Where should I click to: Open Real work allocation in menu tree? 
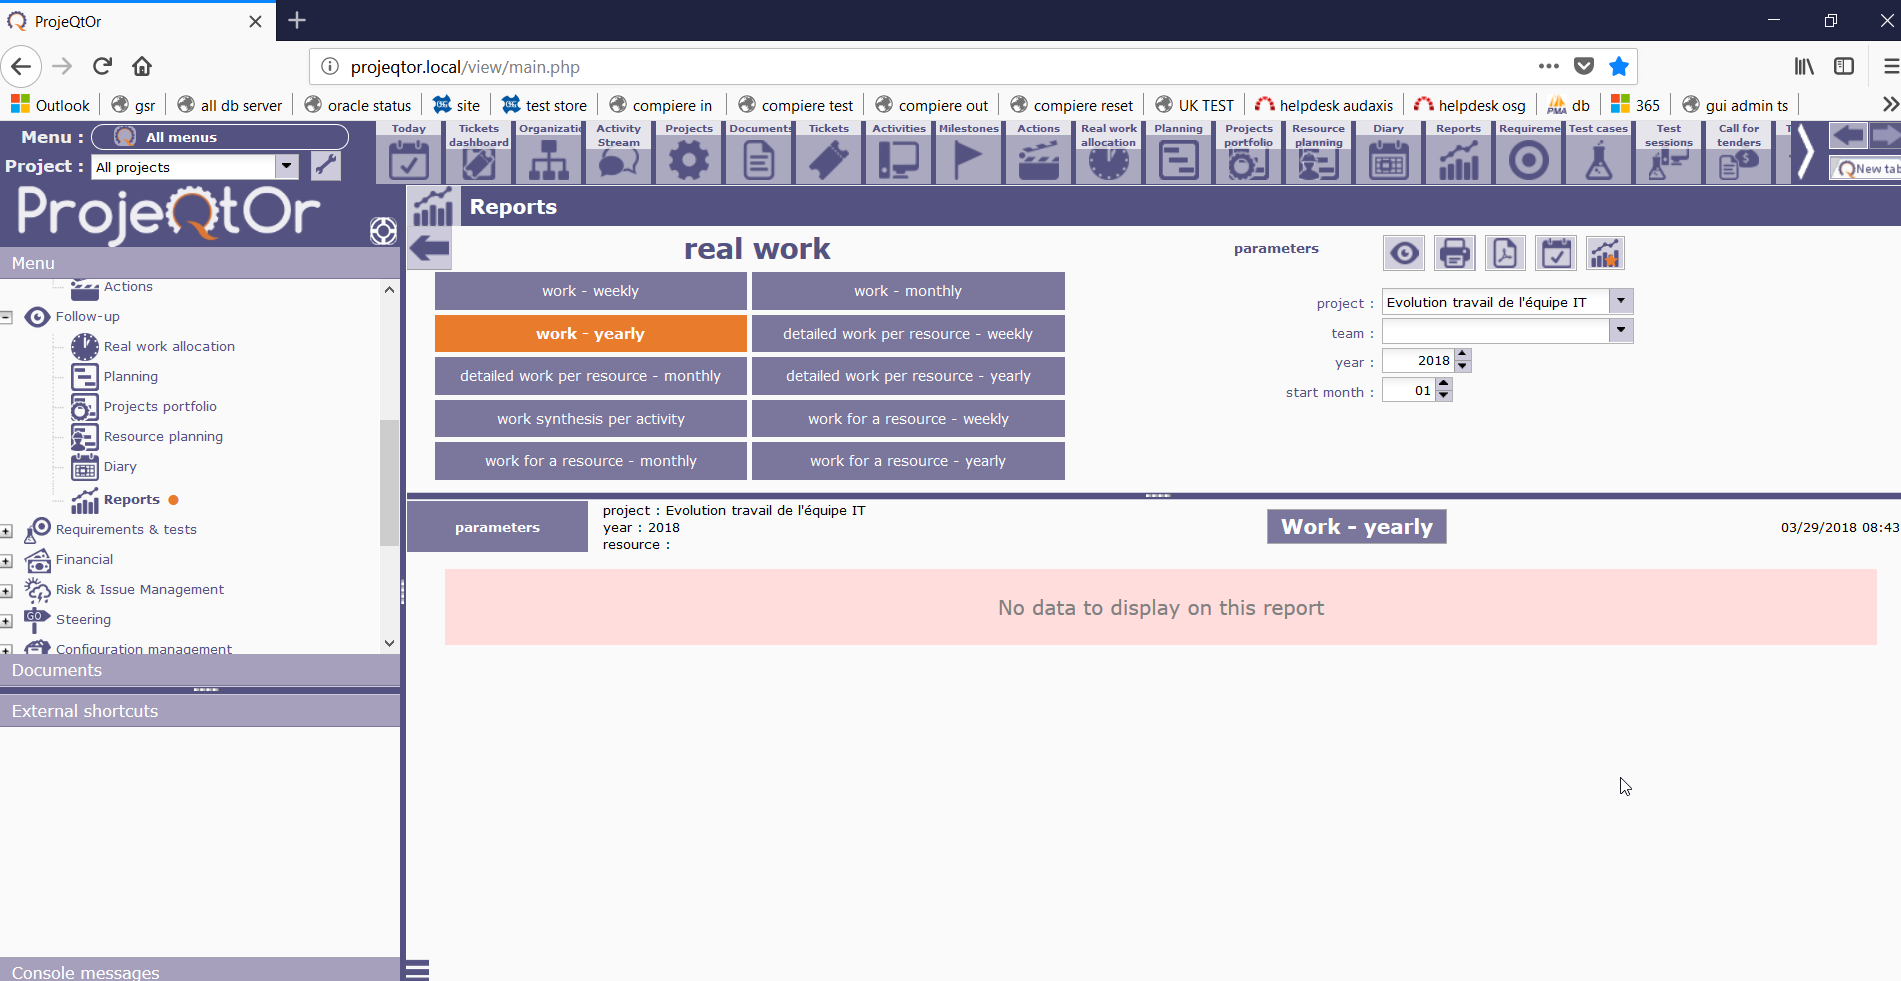[169, 347]
